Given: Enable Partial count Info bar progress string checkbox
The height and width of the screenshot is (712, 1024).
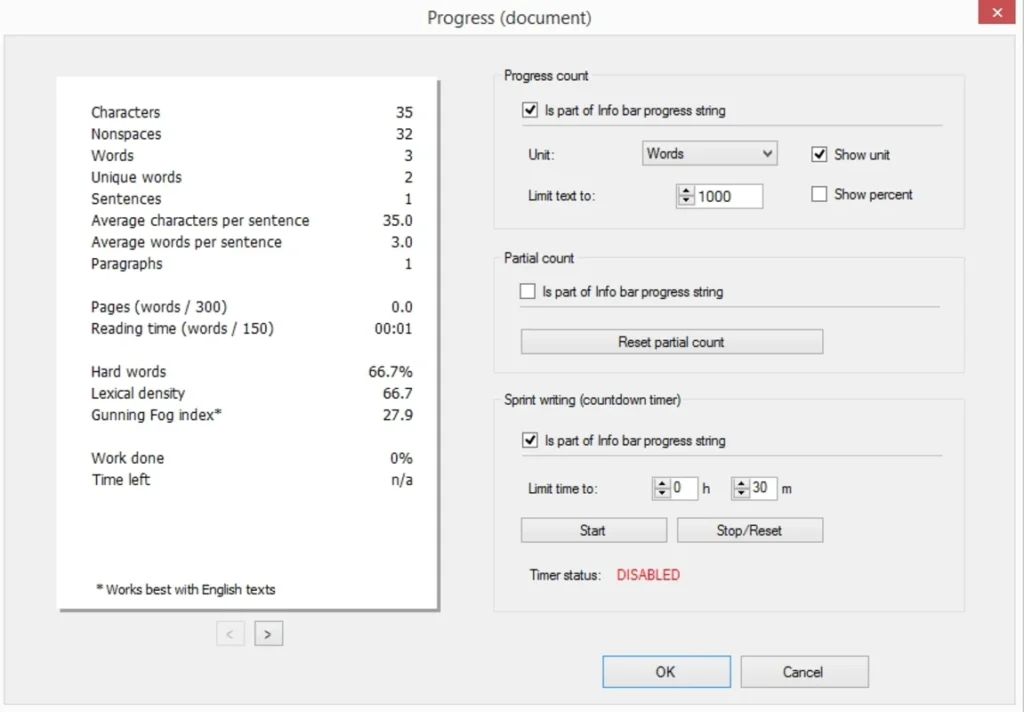Looking at the screenshot, I should 527,291.
